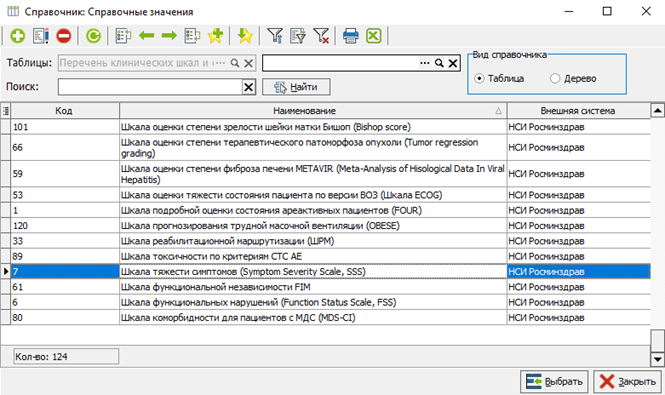665x395 pixels.
Task: Click the magnifier in the second lookup field
Action: 439,63
